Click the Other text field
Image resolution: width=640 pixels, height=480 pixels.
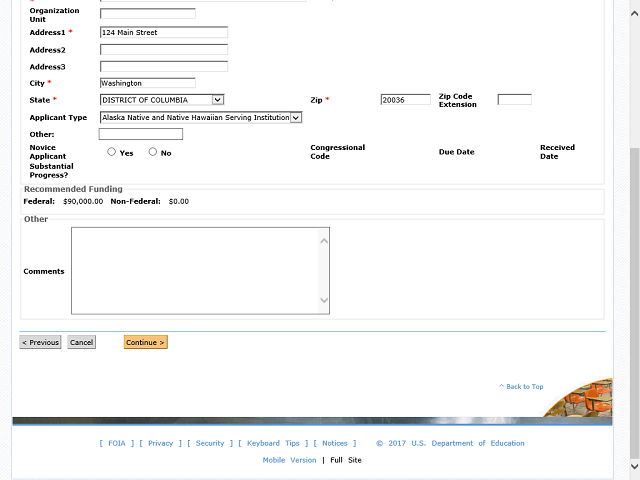(141, 134)
